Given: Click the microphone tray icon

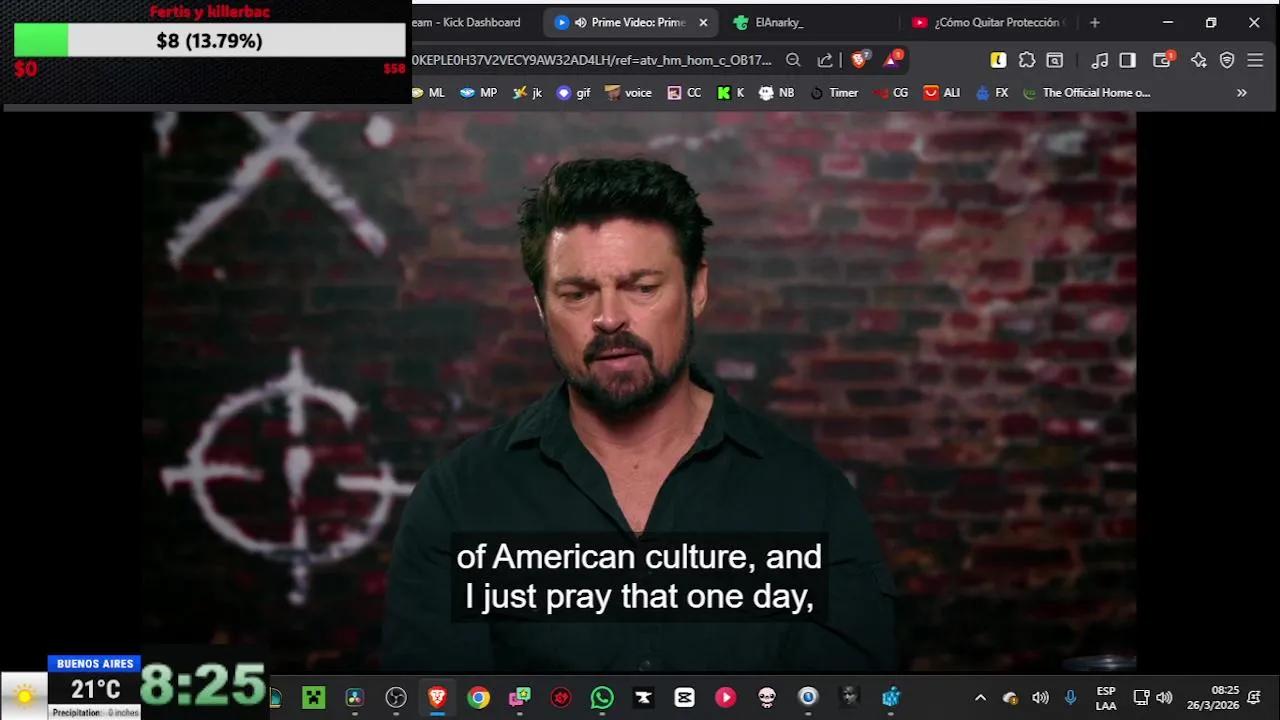Looking at the screenshot, I should [1070, 698].
